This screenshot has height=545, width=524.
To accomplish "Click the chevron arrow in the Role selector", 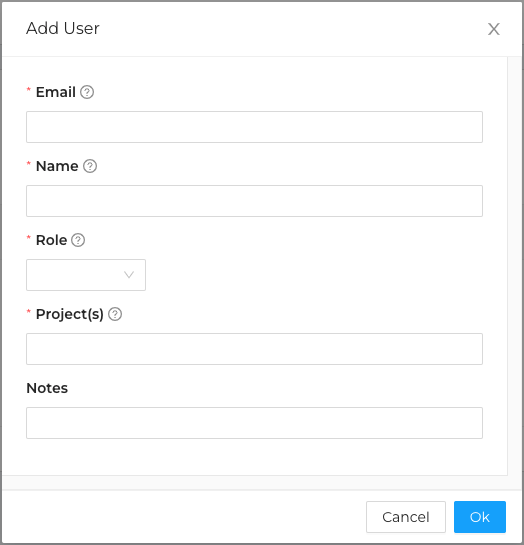I will pos(129,275).
